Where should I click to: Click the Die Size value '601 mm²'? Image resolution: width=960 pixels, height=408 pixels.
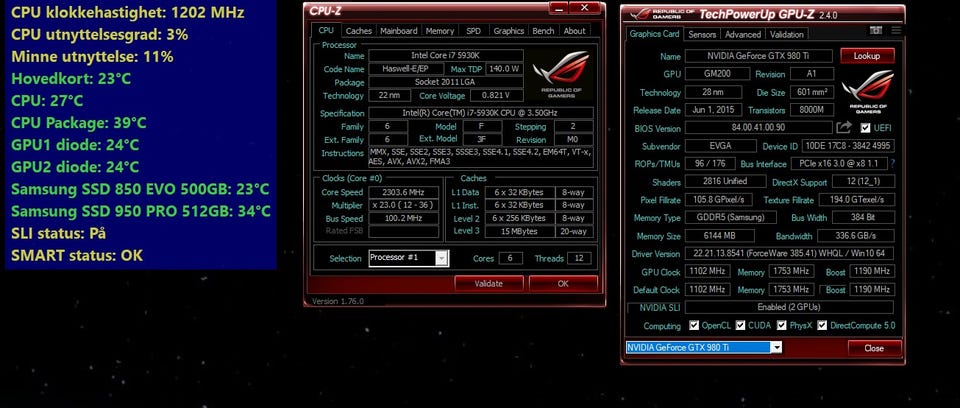point(812,92)
